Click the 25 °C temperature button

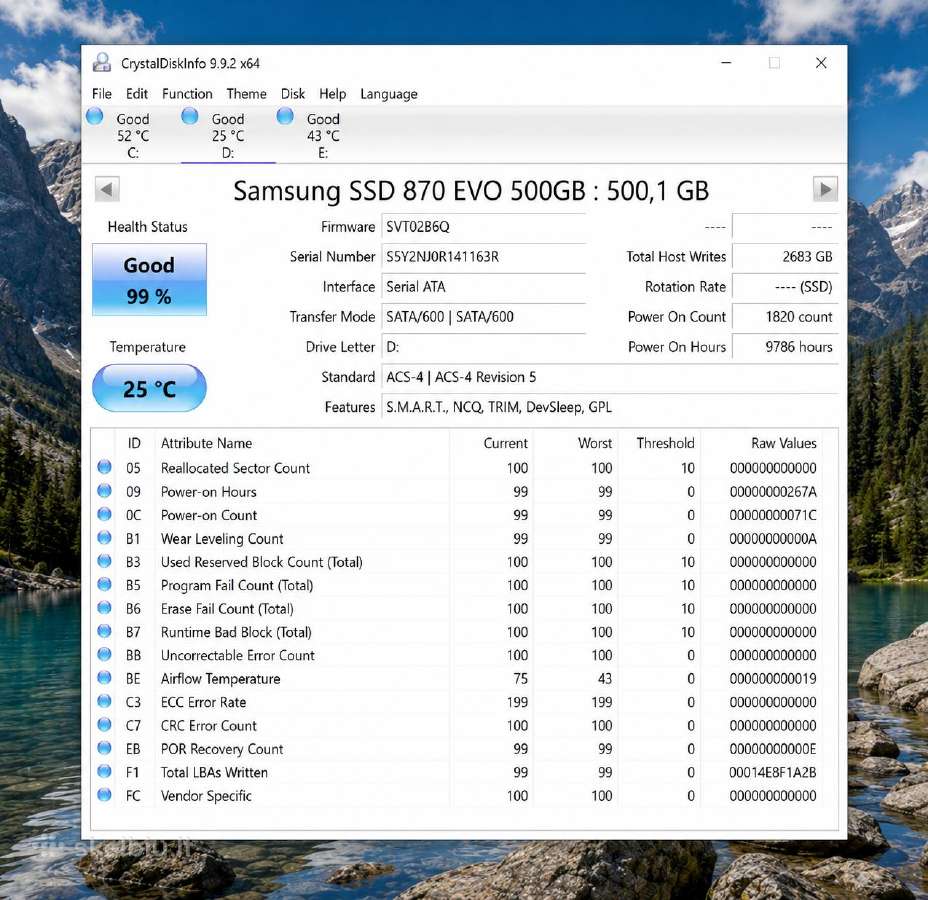tap(149, 388)
